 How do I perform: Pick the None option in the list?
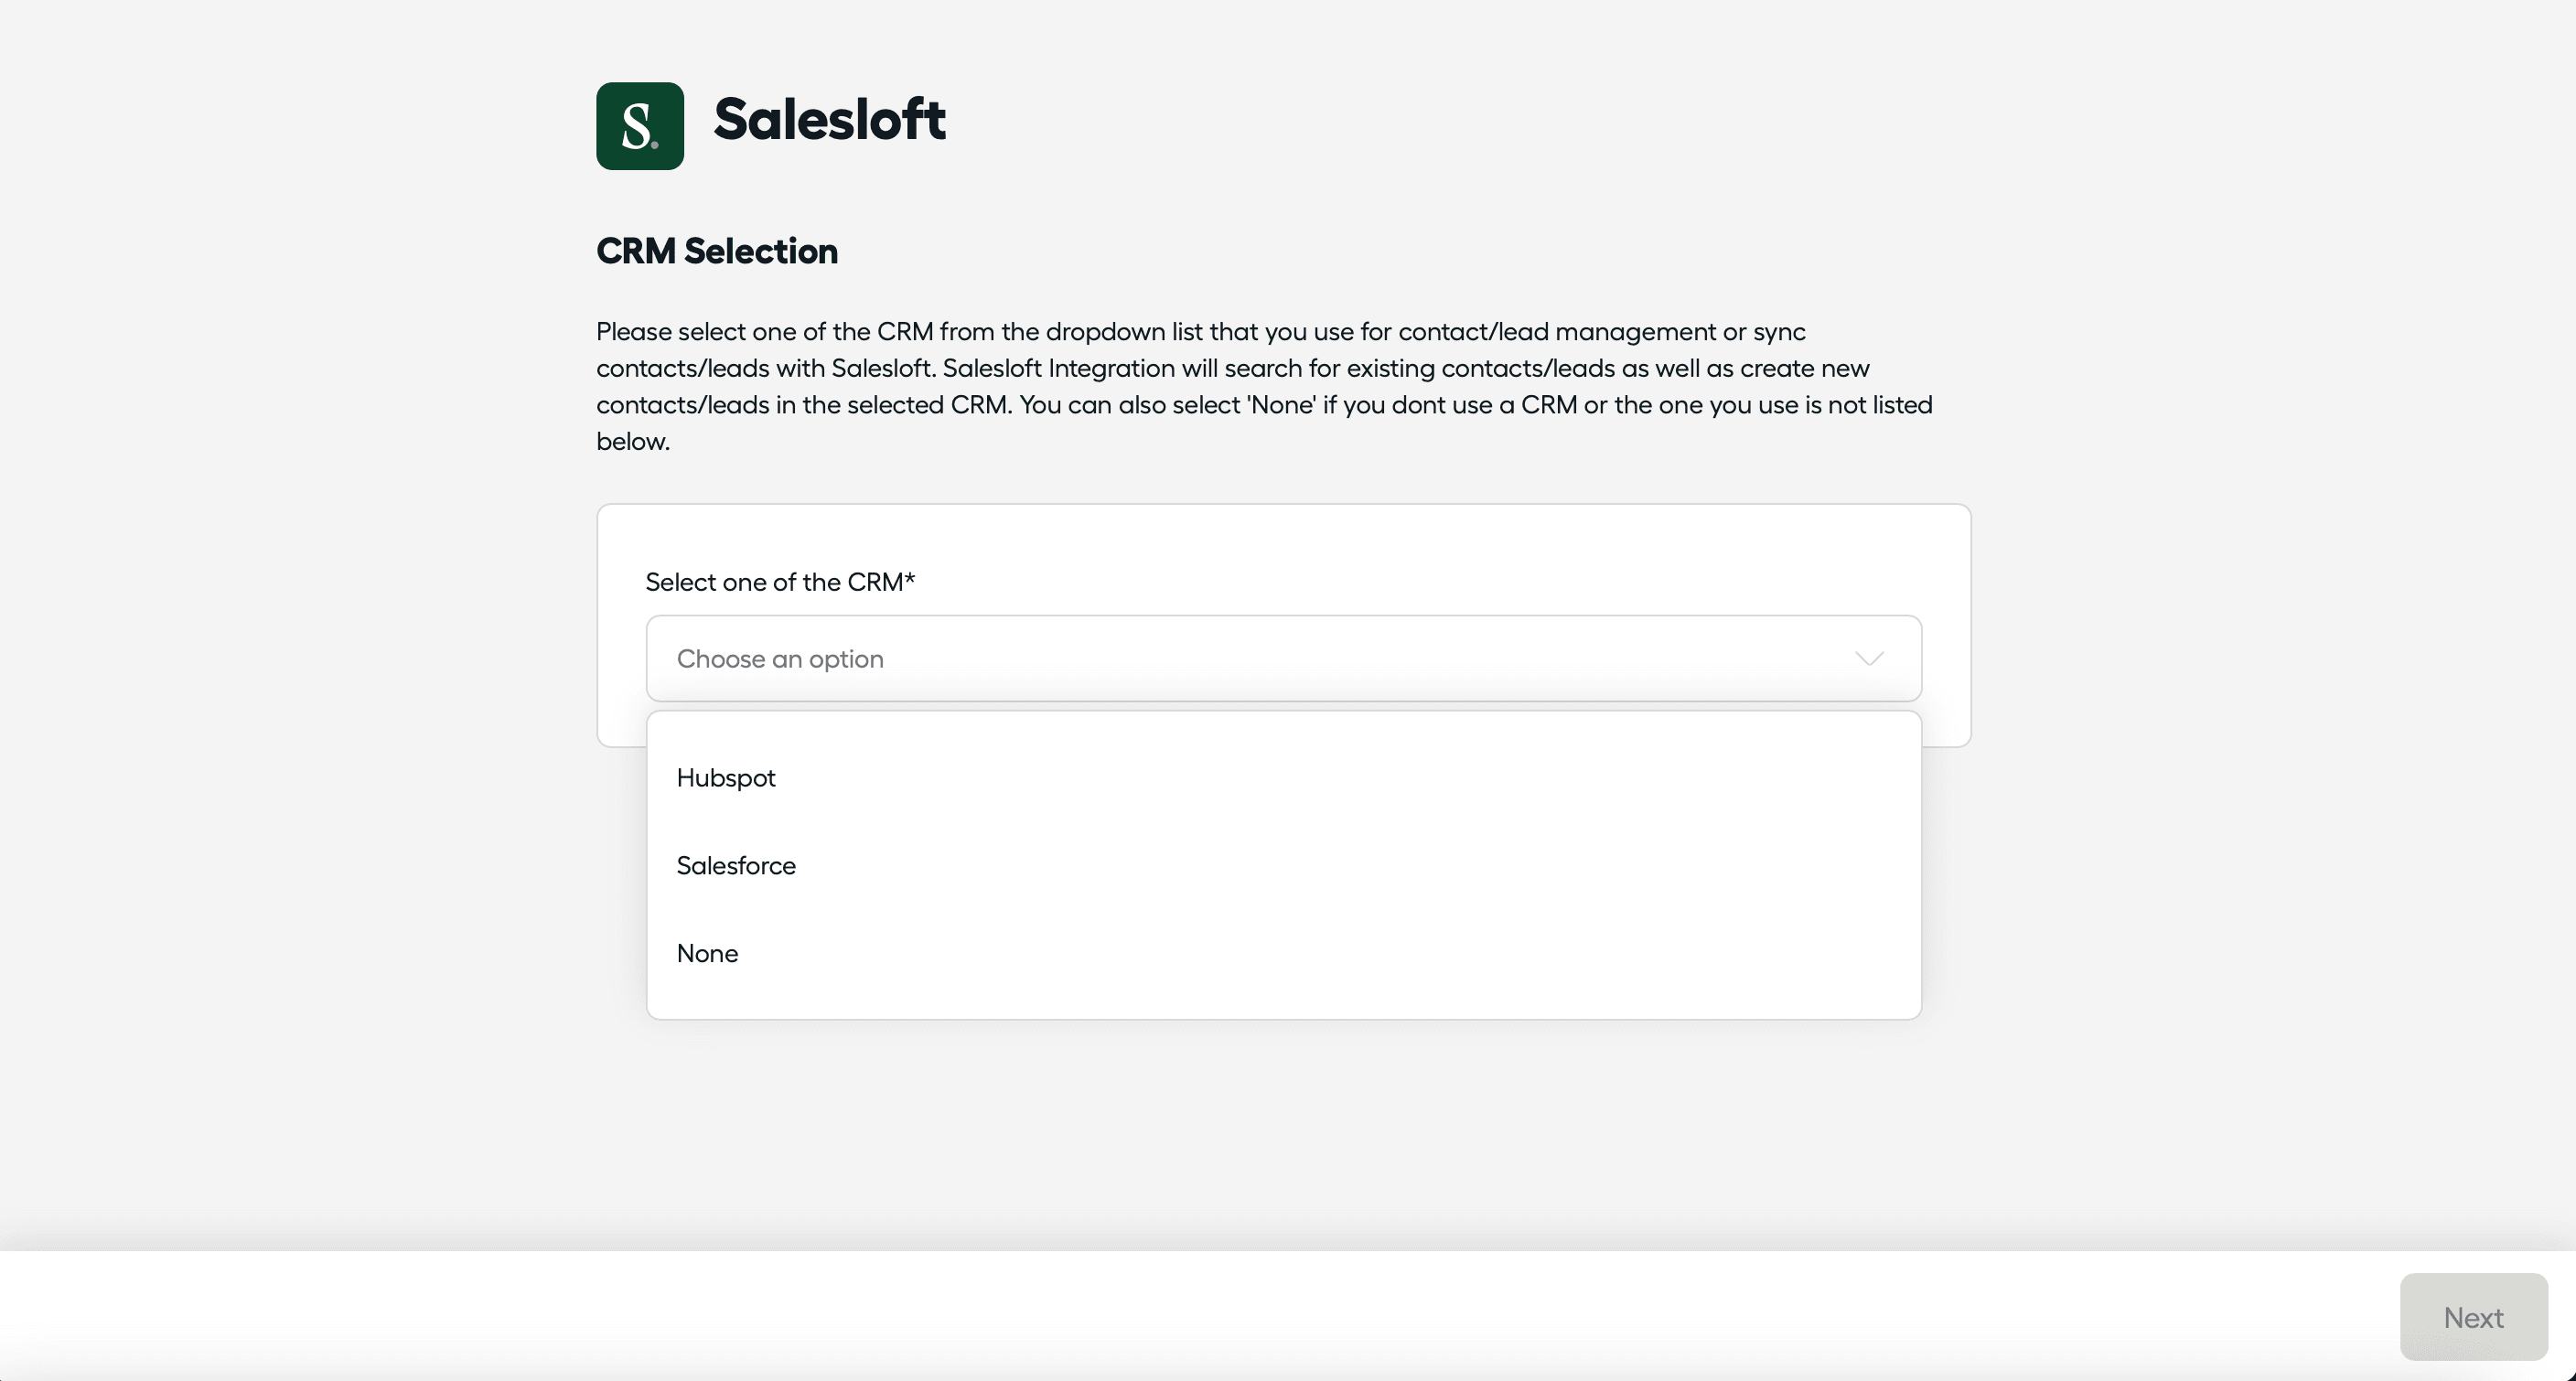pyautogui.click(x=707, y=954)
